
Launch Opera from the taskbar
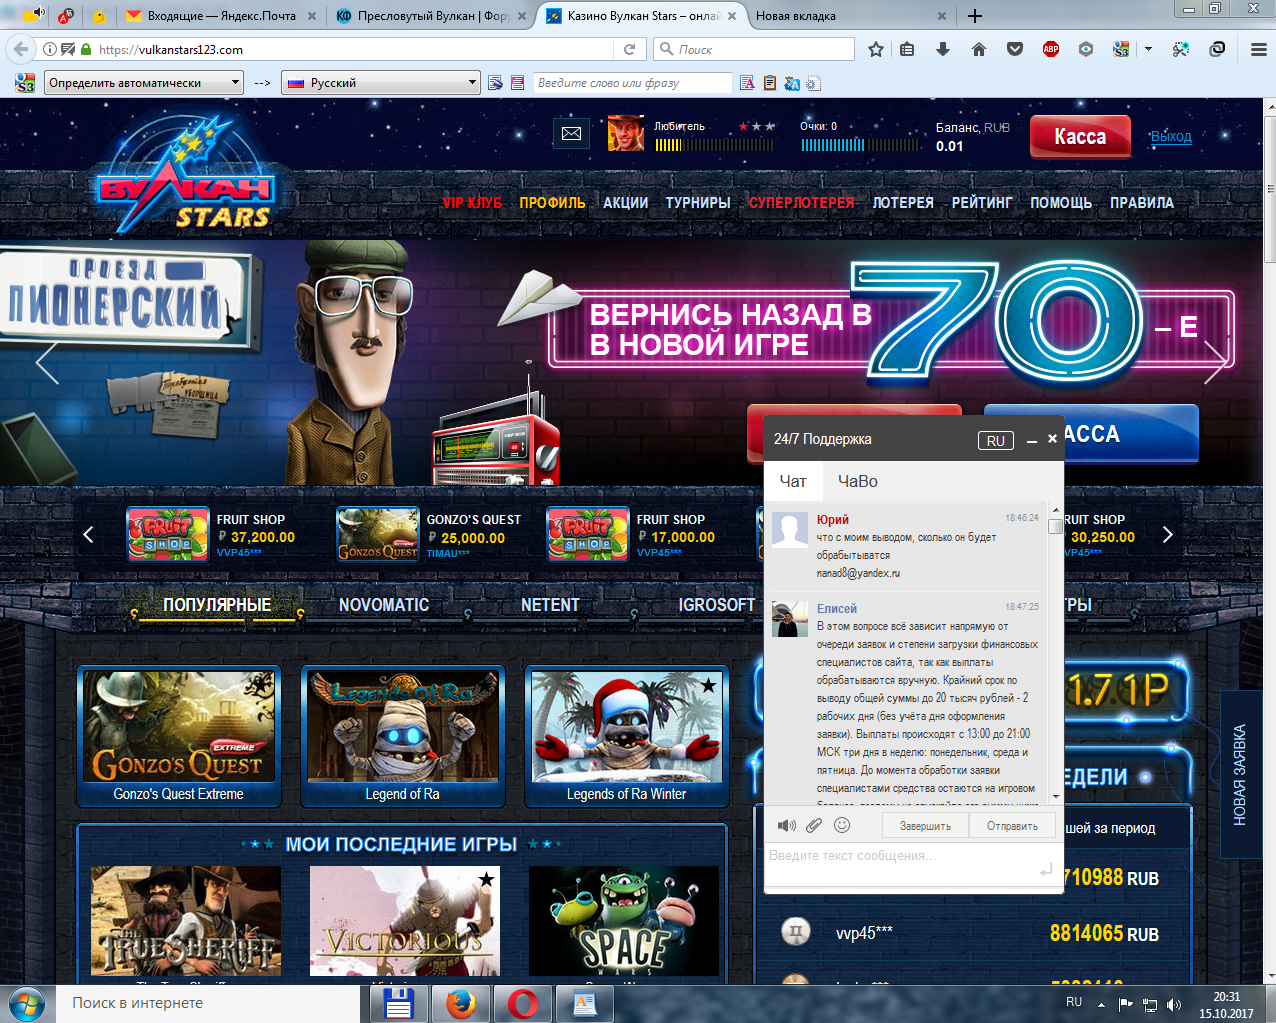(x=522, y=1004)
